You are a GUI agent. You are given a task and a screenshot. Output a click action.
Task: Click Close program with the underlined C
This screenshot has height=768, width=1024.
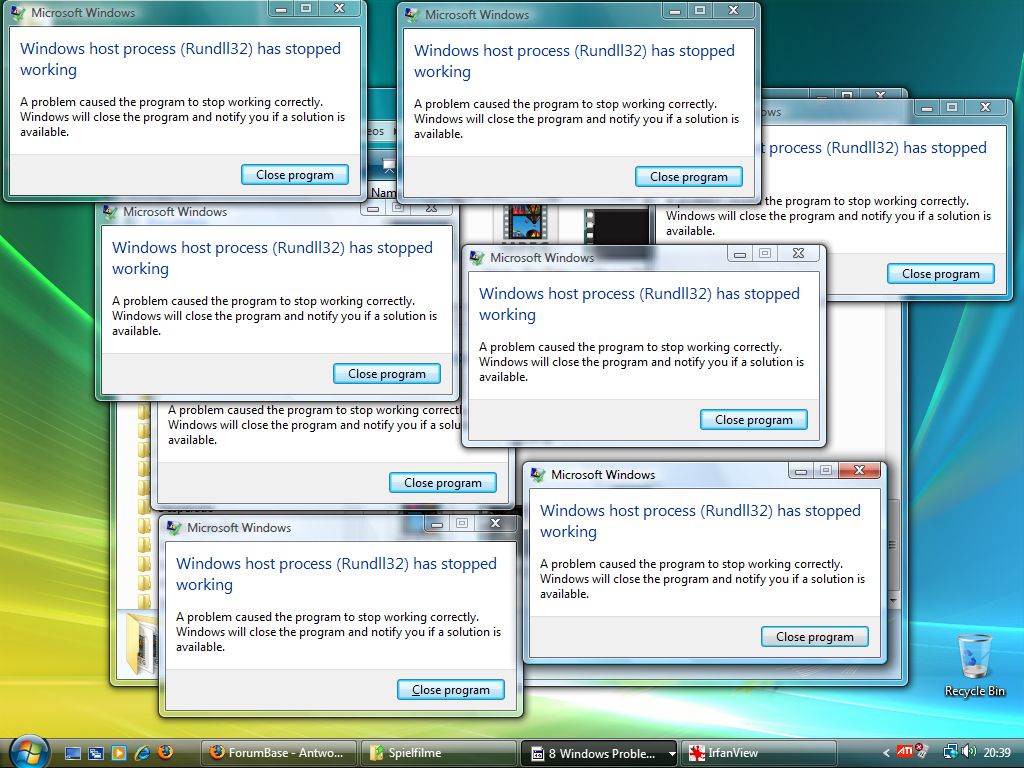pyautogui.click(x=451, y=690)
